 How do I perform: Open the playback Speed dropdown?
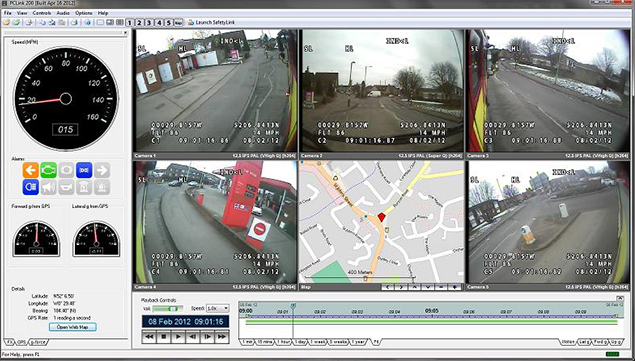tap(217, 308)
